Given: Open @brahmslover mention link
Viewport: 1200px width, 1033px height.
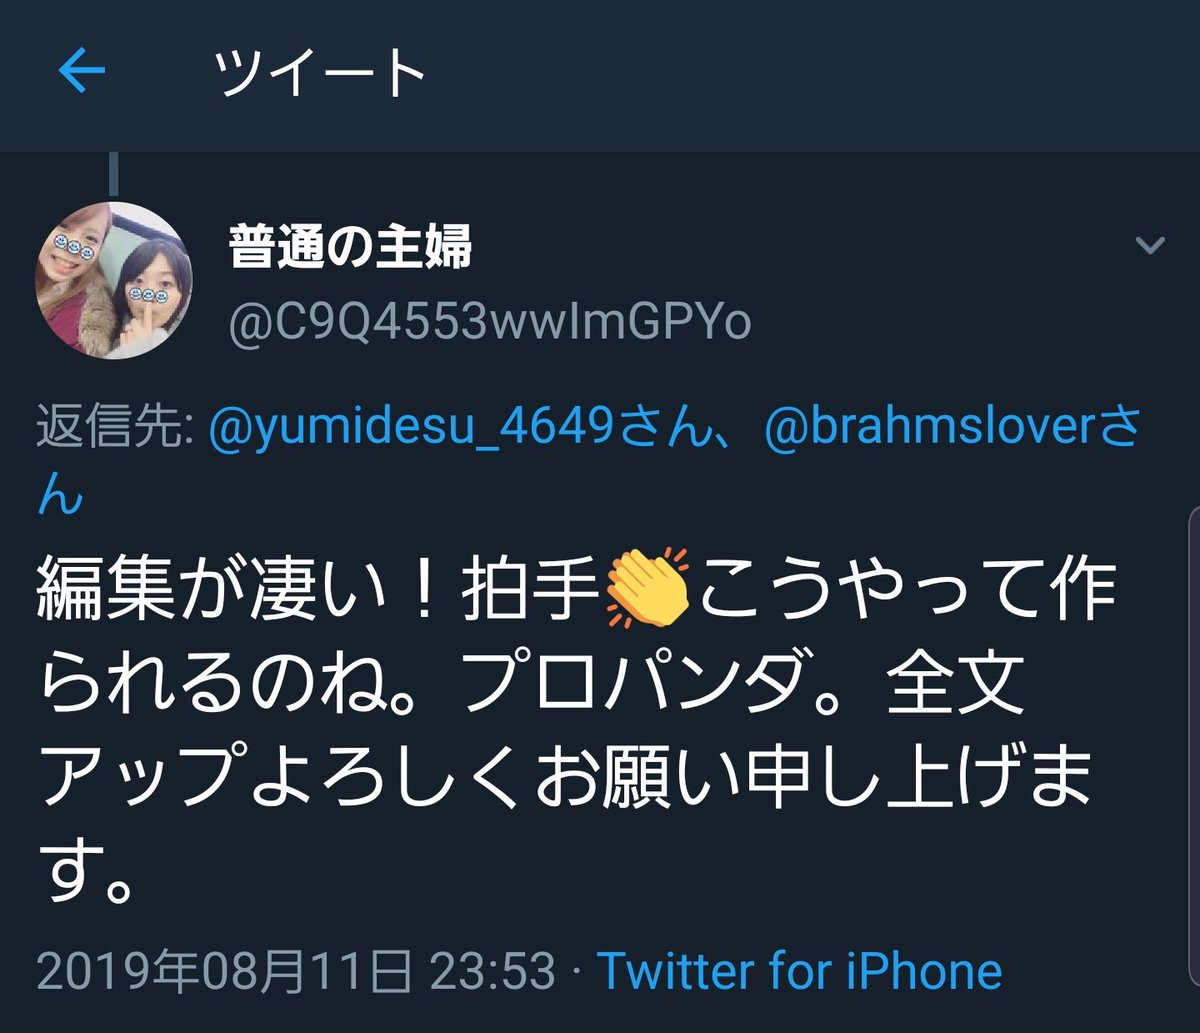Looking at the screenshot, I should coord(930,428).
